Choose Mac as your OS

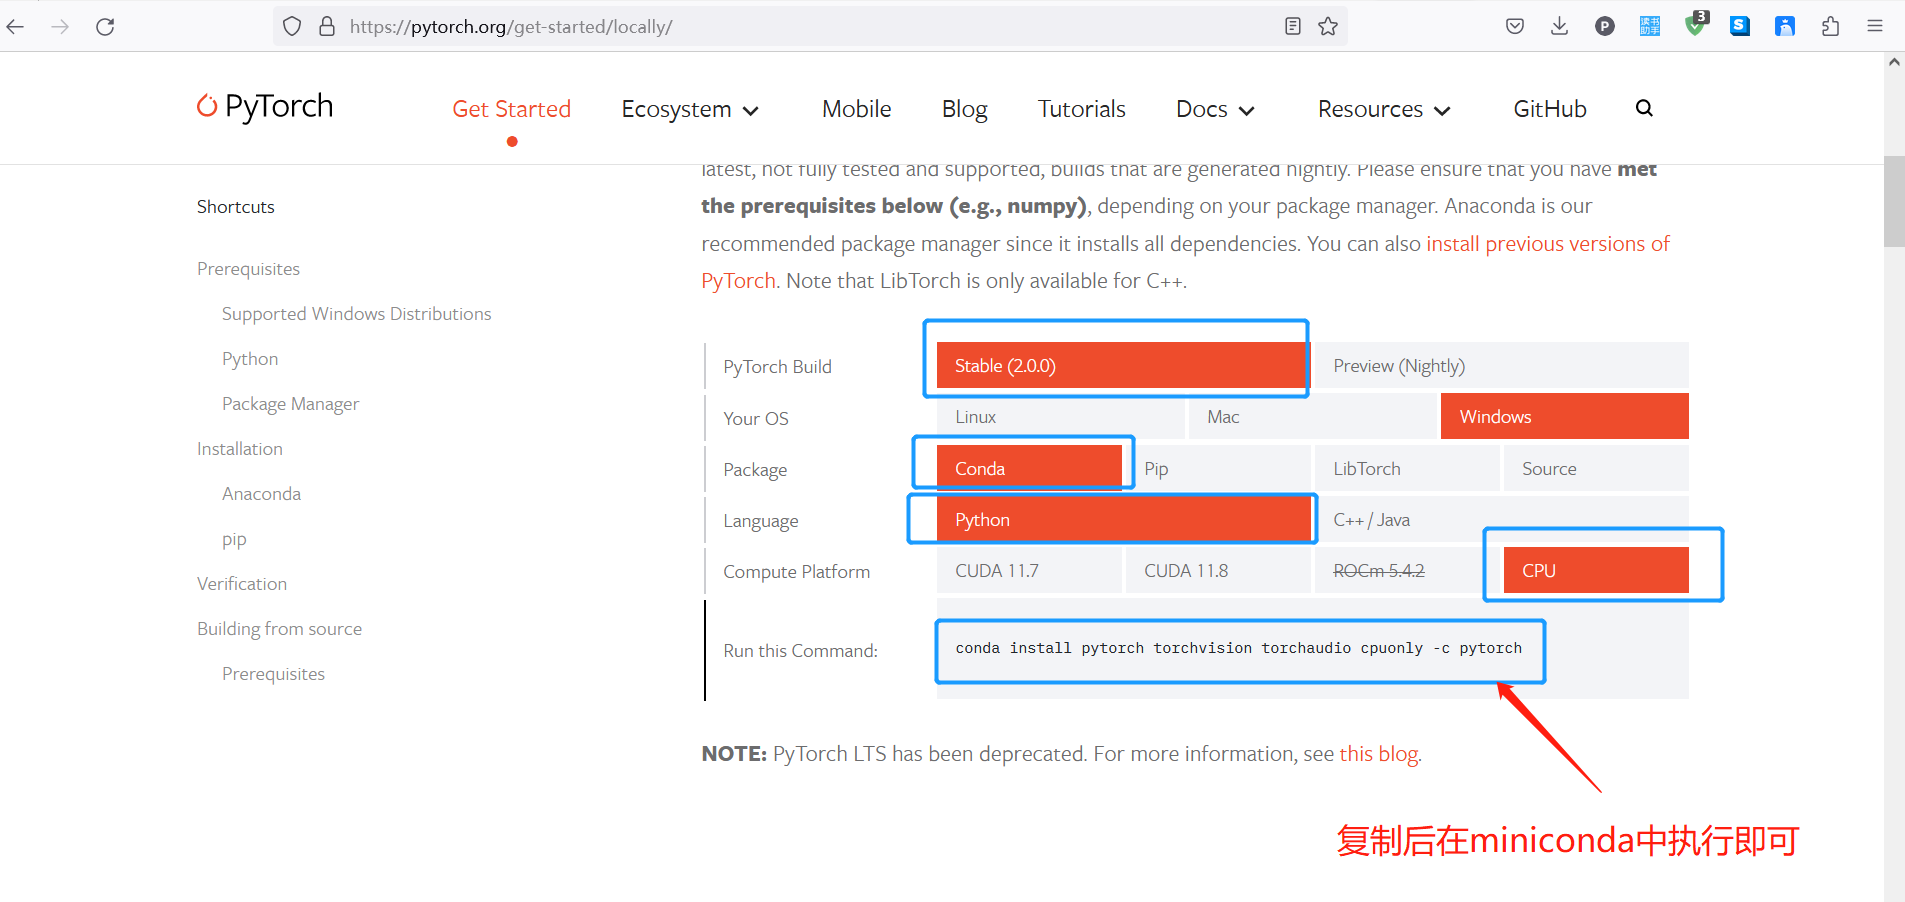click(1312, 417)
